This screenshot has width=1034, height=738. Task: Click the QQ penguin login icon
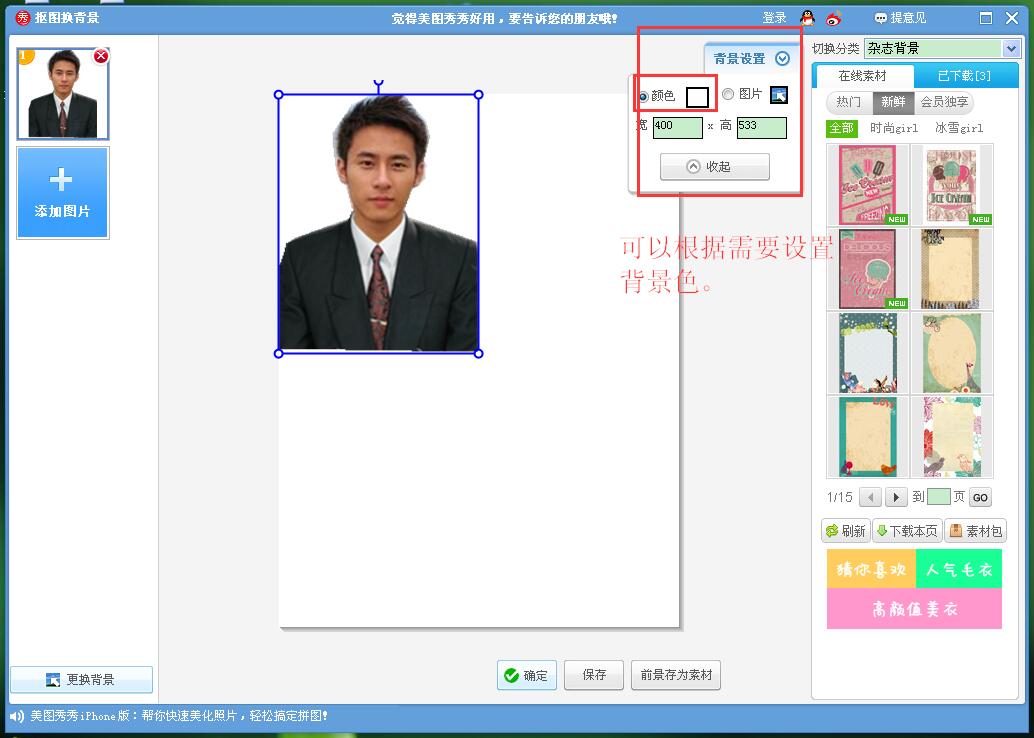coord(807,17)
